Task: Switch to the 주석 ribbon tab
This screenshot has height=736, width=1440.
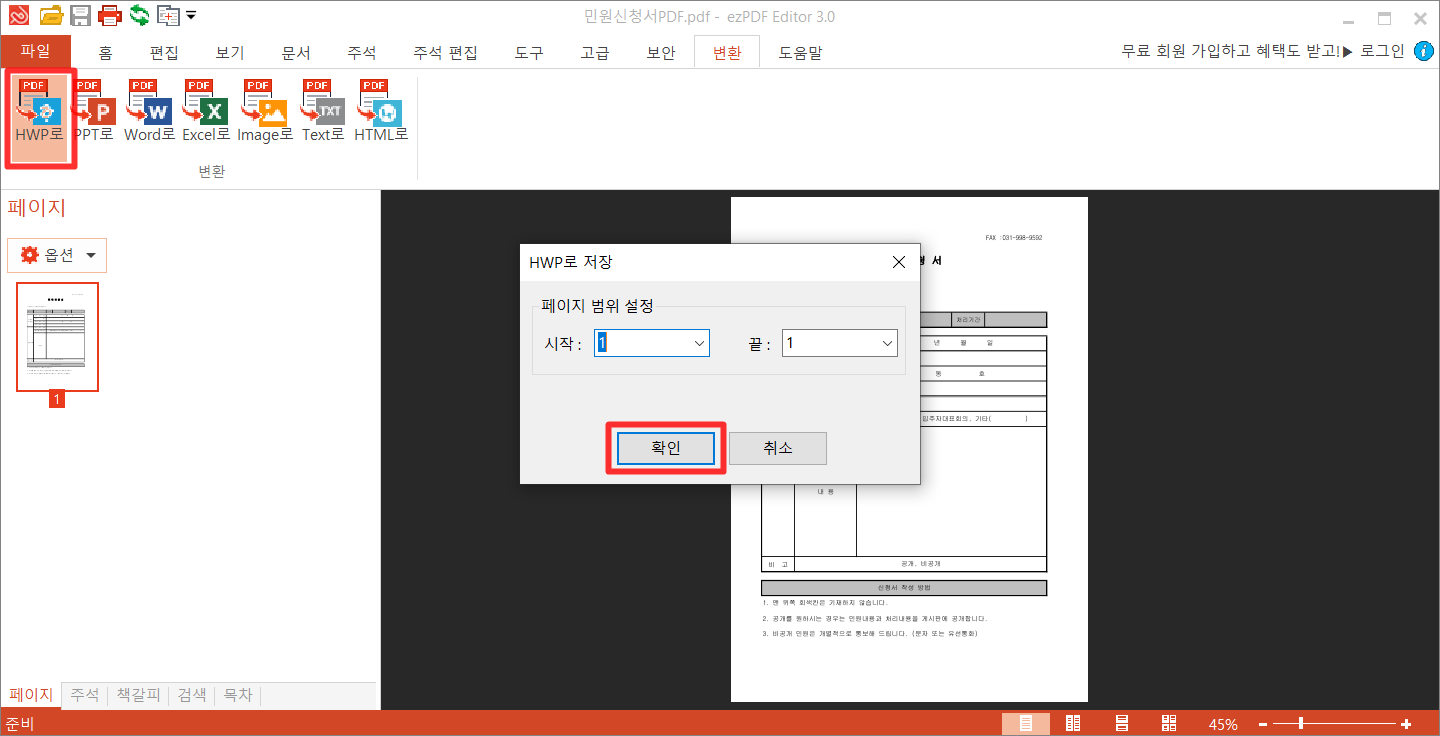Action: [x=362, y=53]
